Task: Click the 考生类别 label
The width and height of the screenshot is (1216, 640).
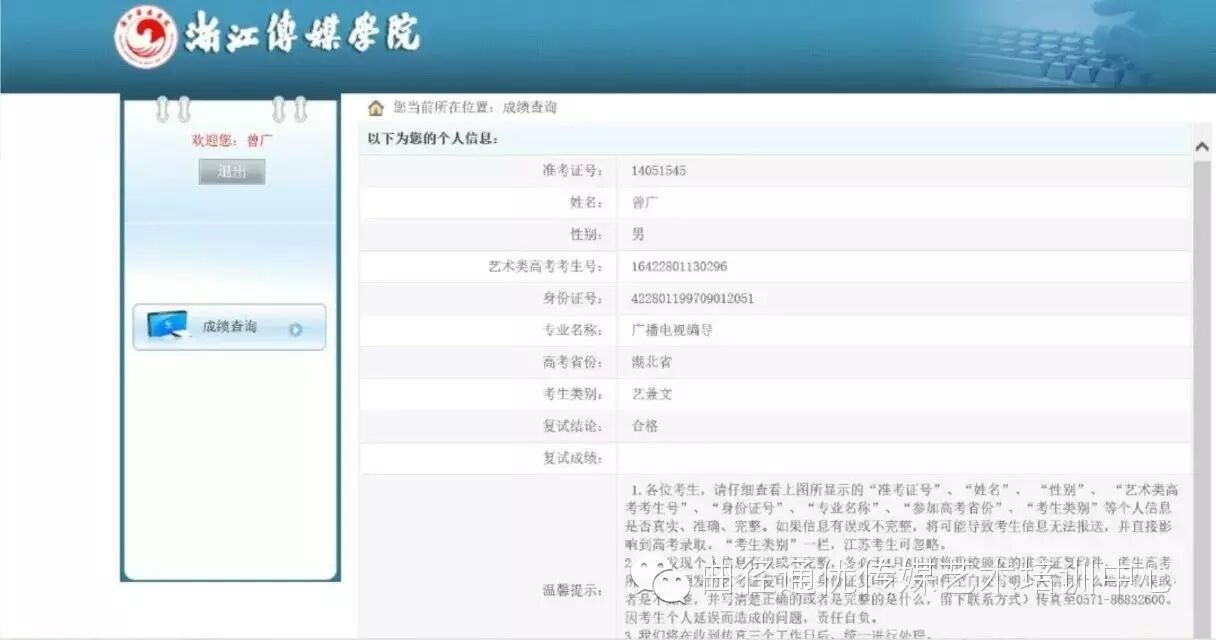Action: point(573,395)
